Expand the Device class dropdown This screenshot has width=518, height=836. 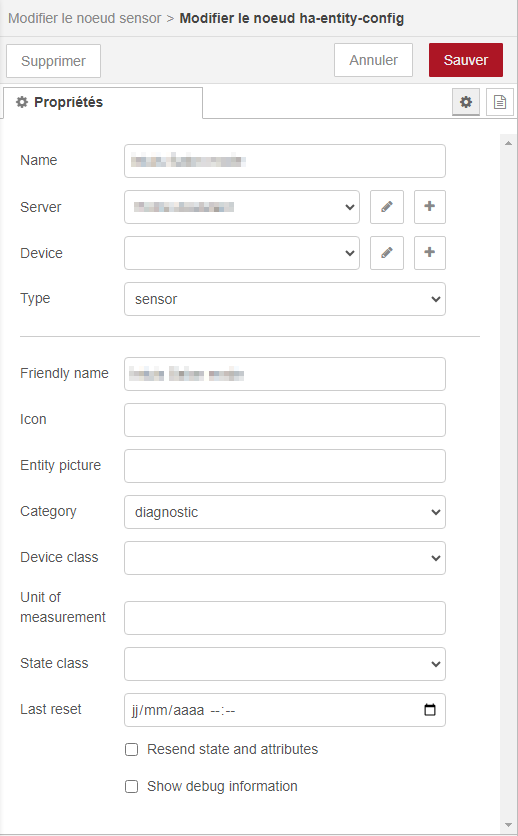point(285,558)
